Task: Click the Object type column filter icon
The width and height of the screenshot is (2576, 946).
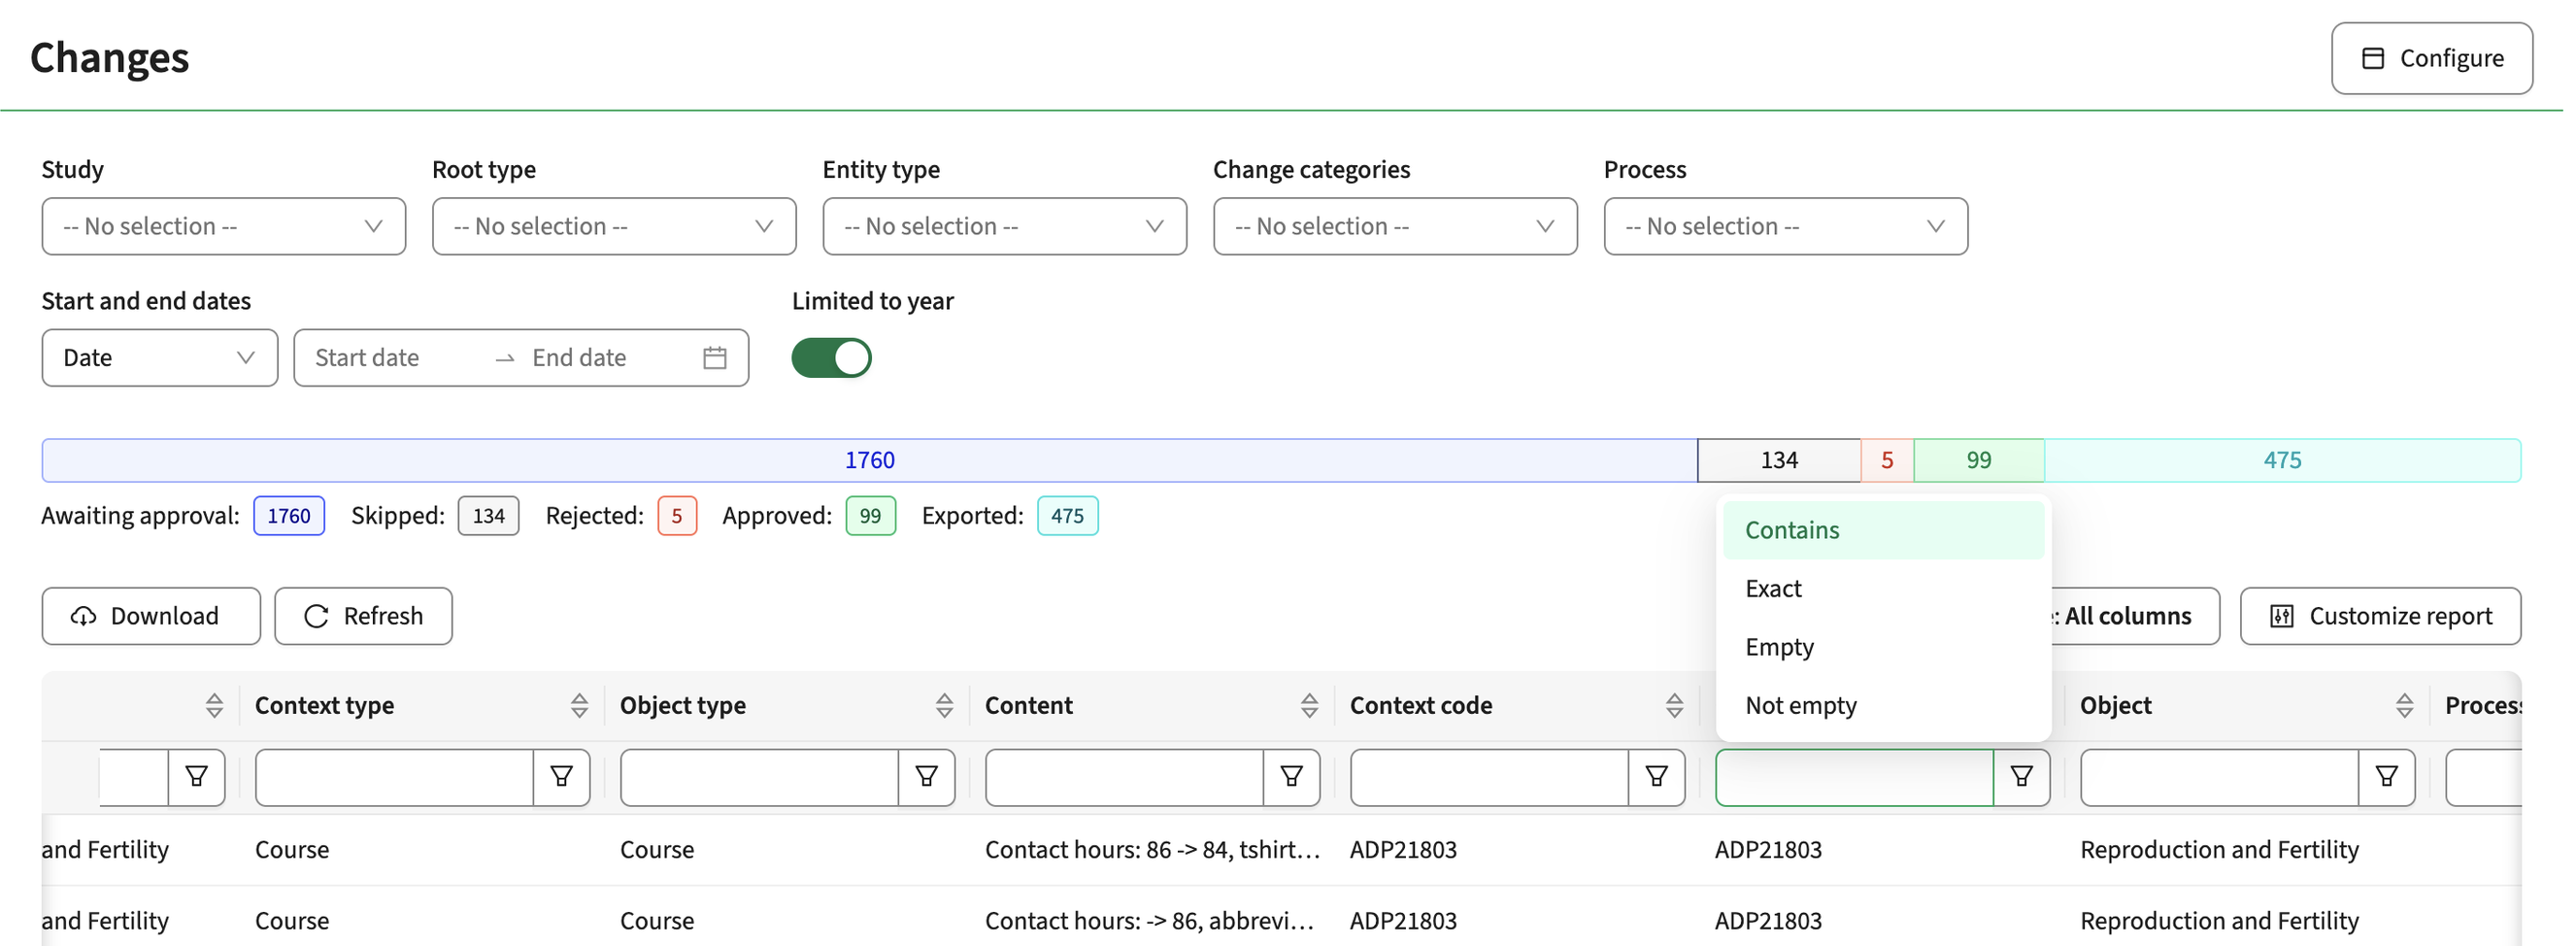Action: pos(926,777)
